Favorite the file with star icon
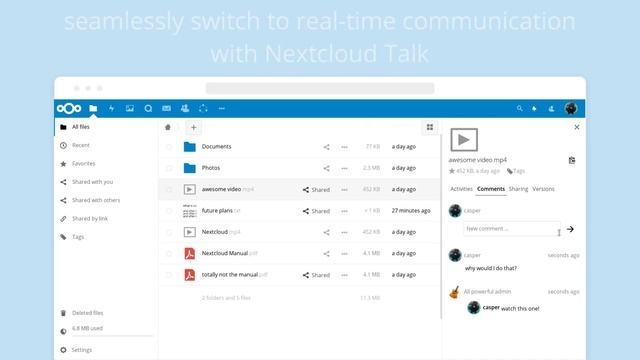This screenshot has width=640, height=360. (x=452, y=171)
